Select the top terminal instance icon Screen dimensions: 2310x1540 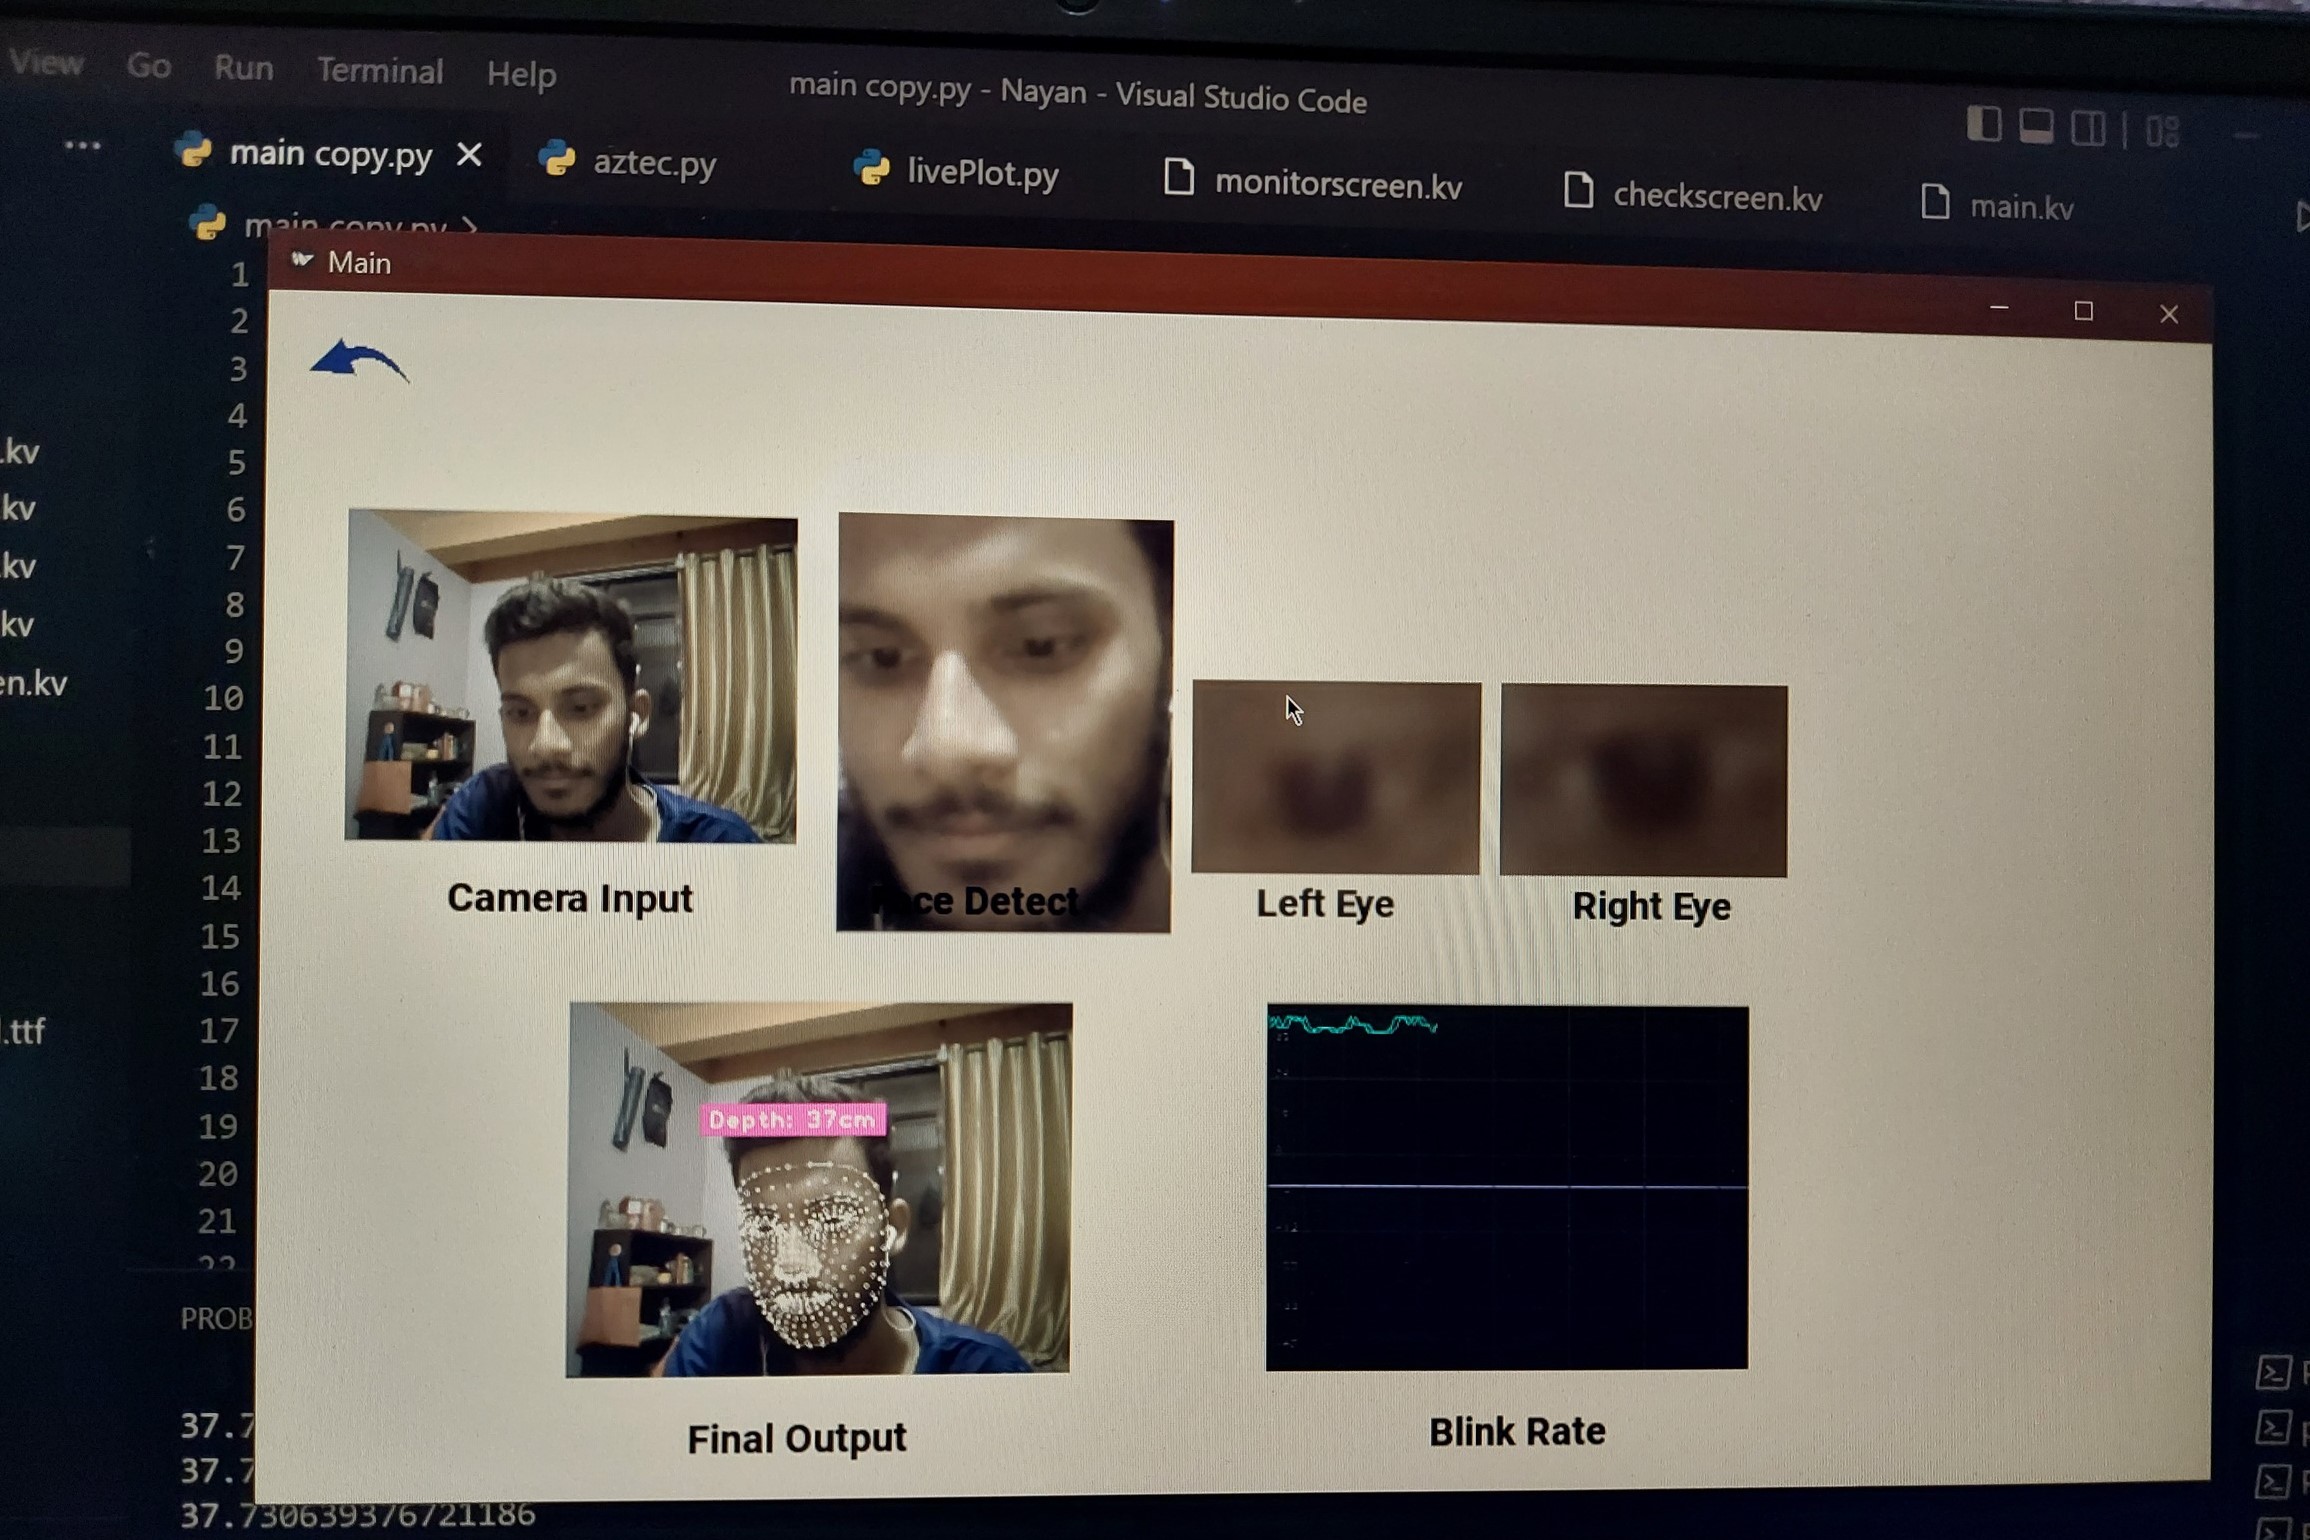coord(2273,1372)
